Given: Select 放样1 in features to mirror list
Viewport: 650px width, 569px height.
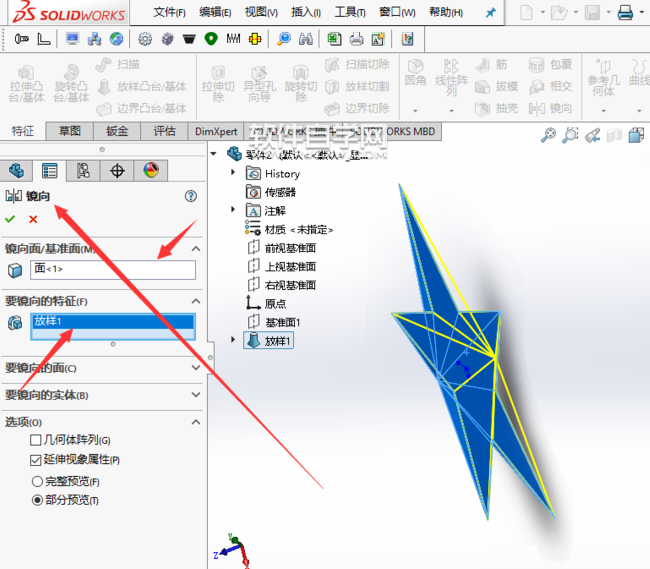Looking at the screenshot, I should 112,321.
